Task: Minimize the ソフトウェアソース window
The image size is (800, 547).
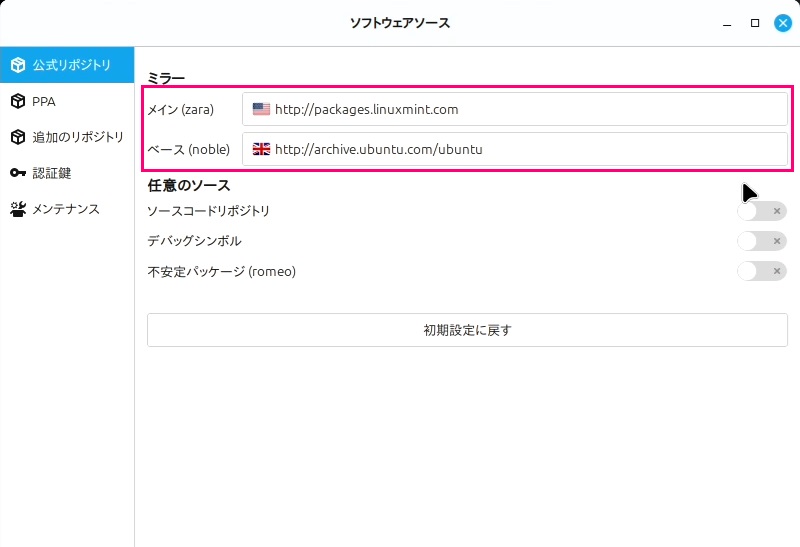Action: [x=728, y=22]
